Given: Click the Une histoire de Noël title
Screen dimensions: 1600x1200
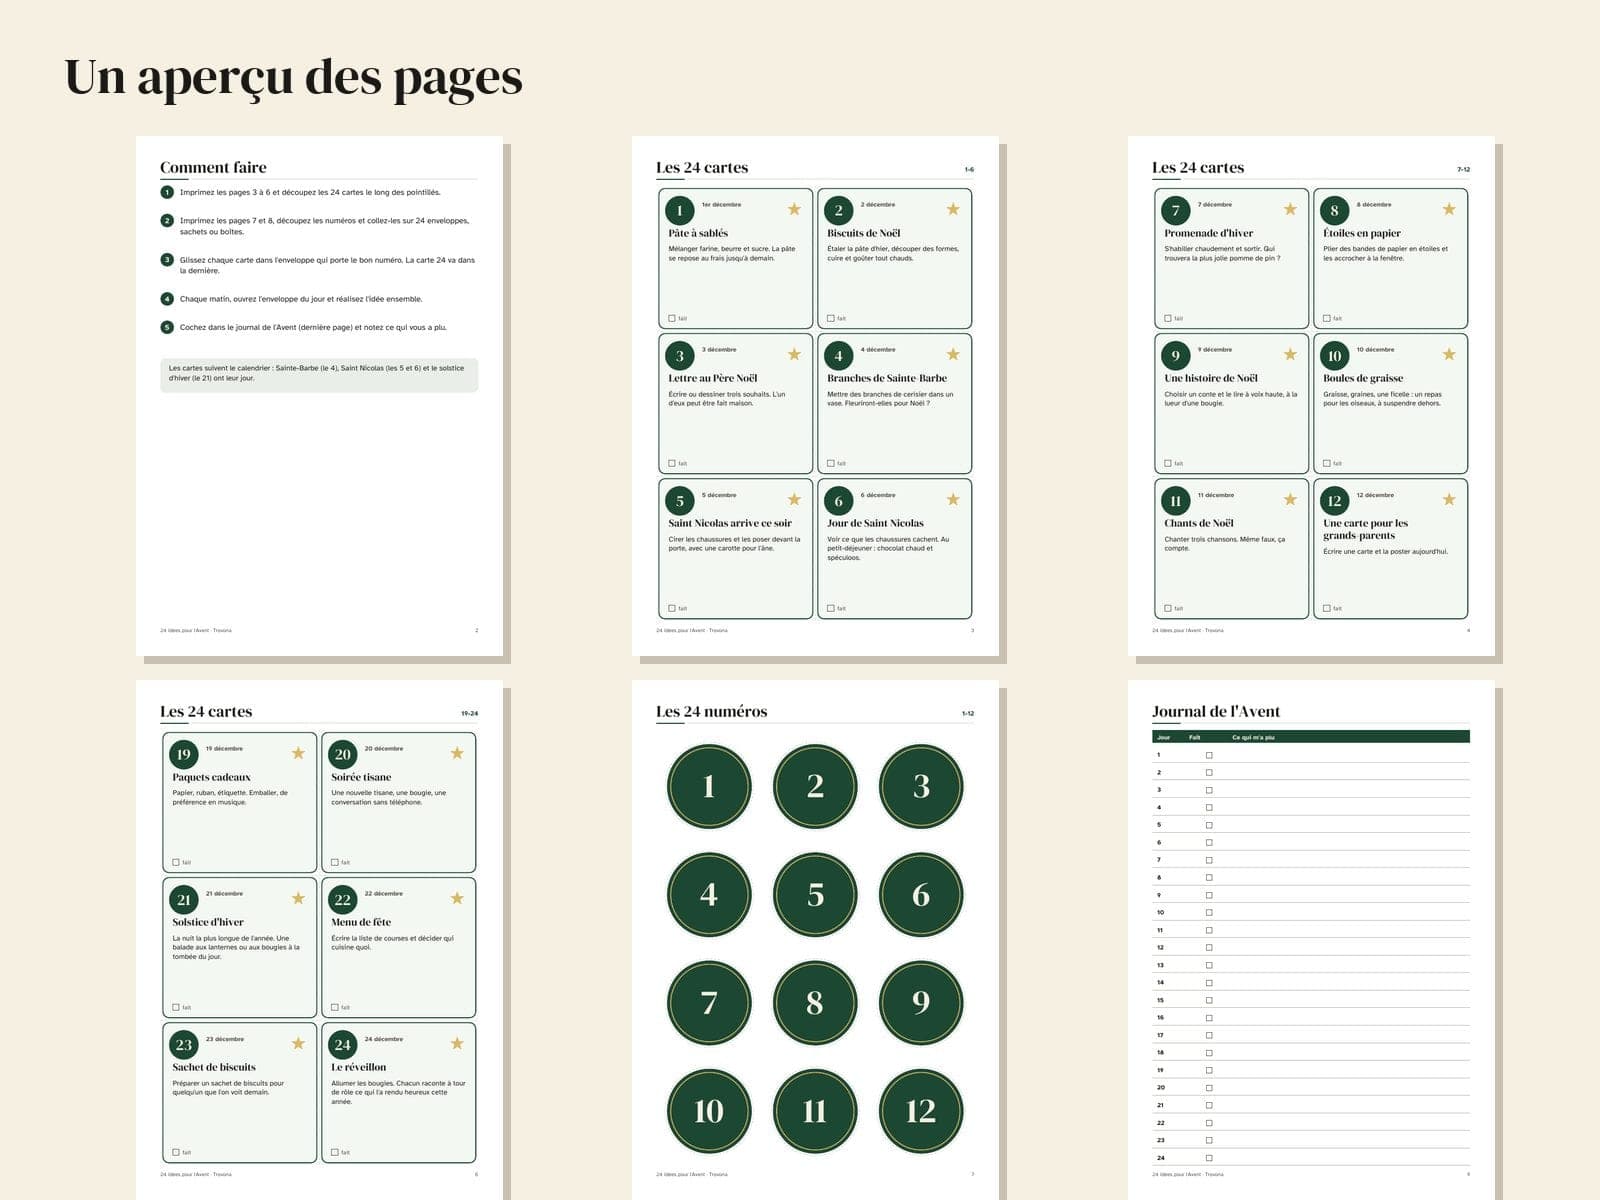Looking at the screenshot, I should 1211,378.
